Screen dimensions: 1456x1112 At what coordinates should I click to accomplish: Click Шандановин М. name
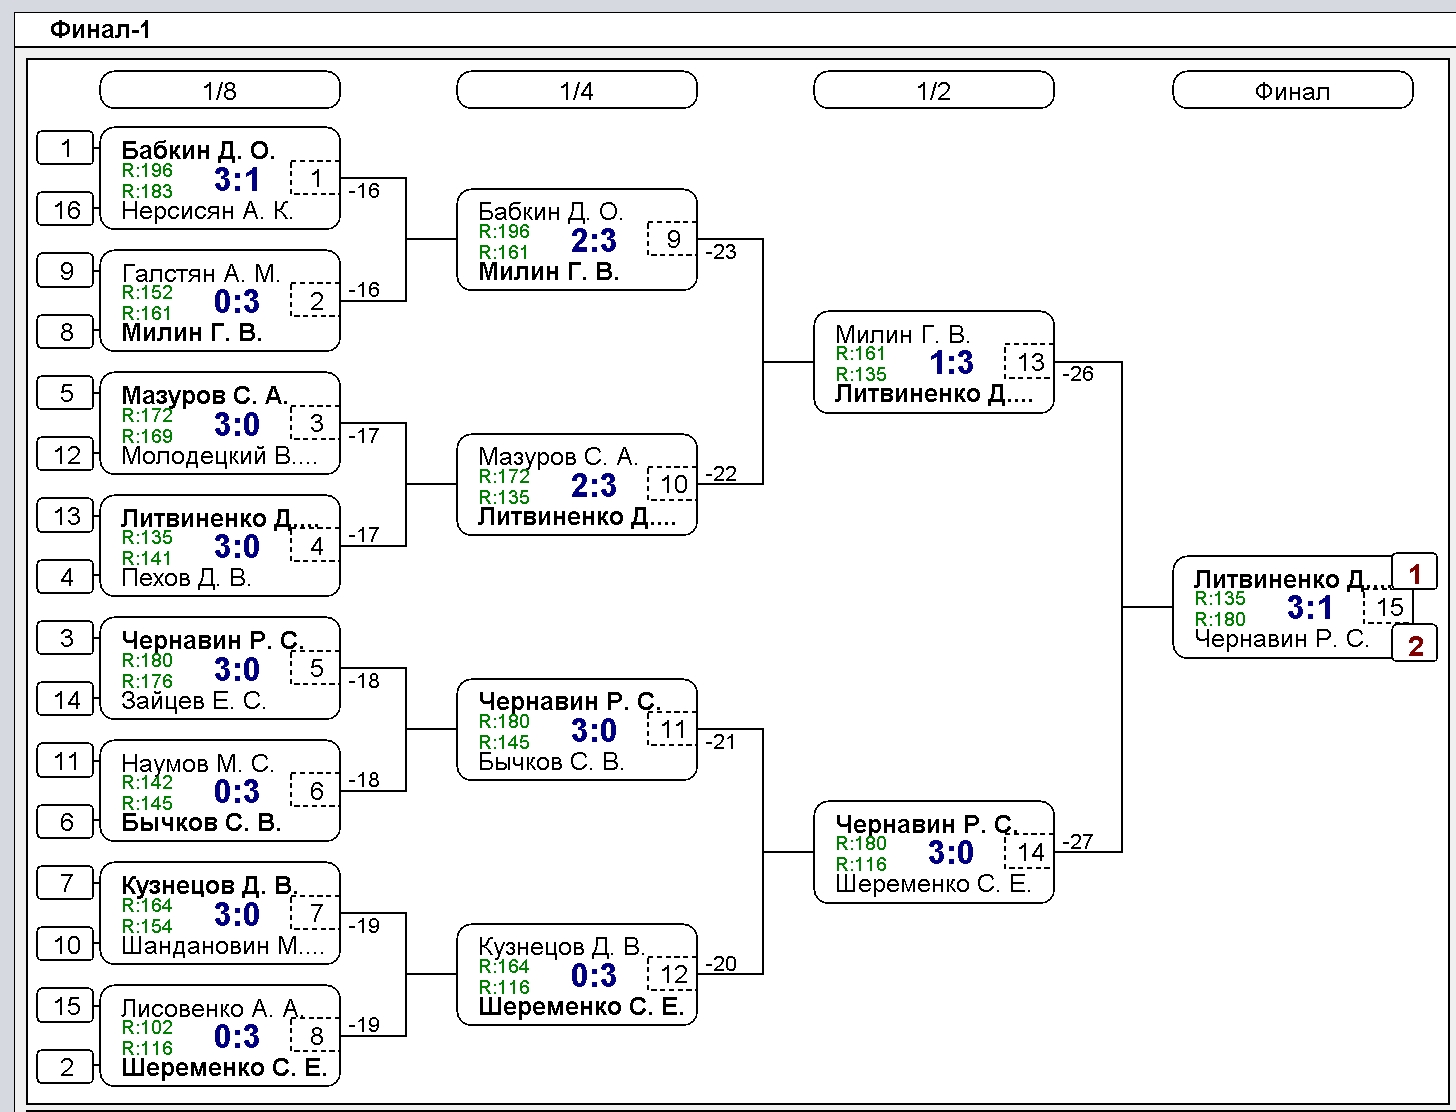(223, 946)
